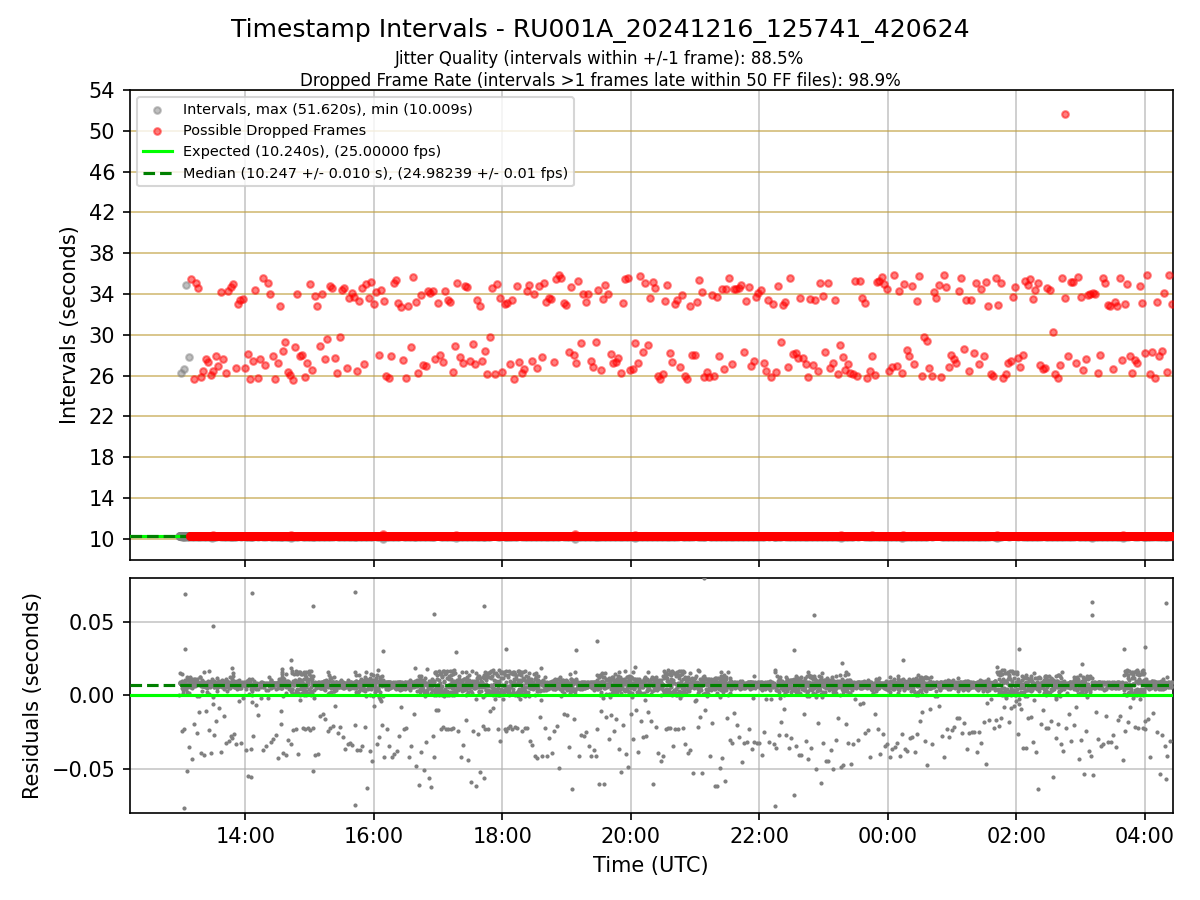Click the plot title 'Timestamp Intervals - RU001A_20241216_125741_420624'
The height and width of the screenshot is (900, 1200).
point(600,29)
